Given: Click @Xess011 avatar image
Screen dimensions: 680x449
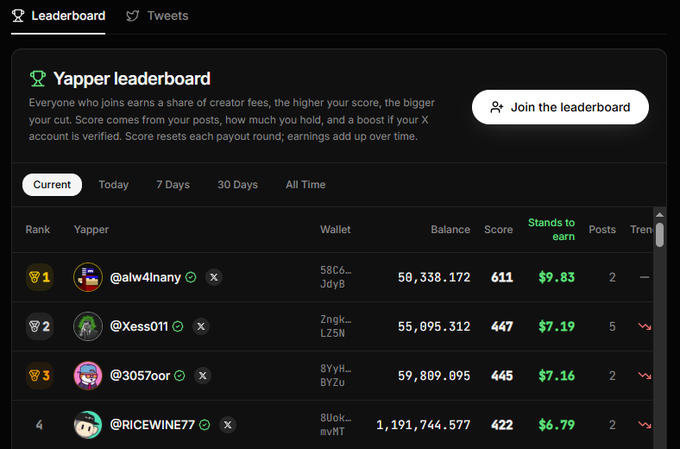Looking at the screenshot, I should (88, 326).
